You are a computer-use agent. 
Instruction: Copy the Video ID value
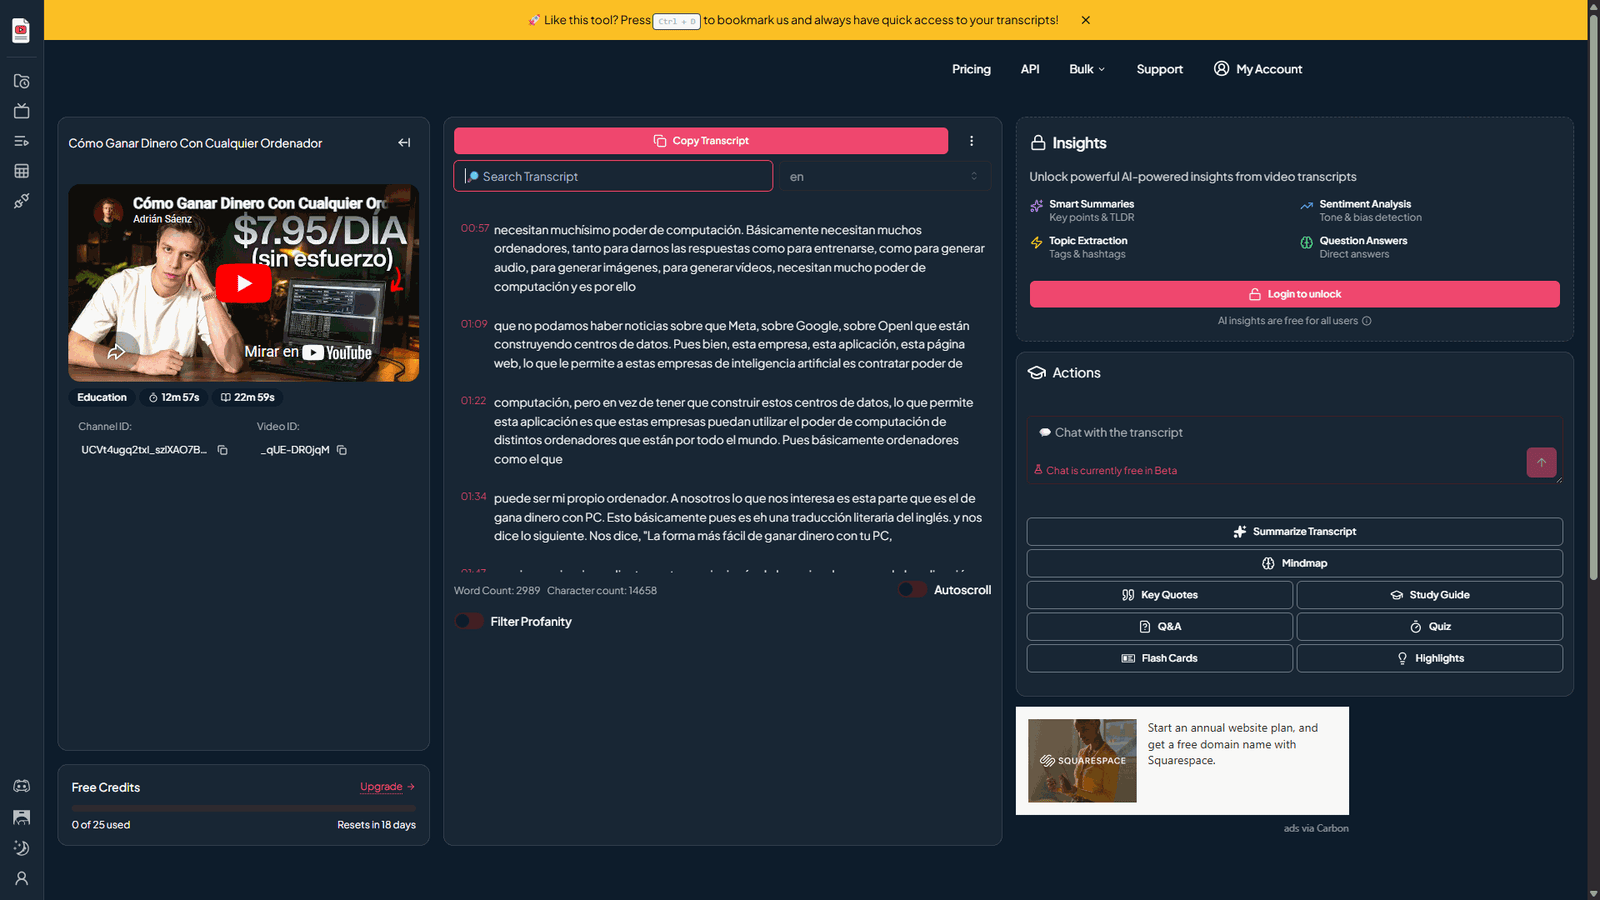342,450
